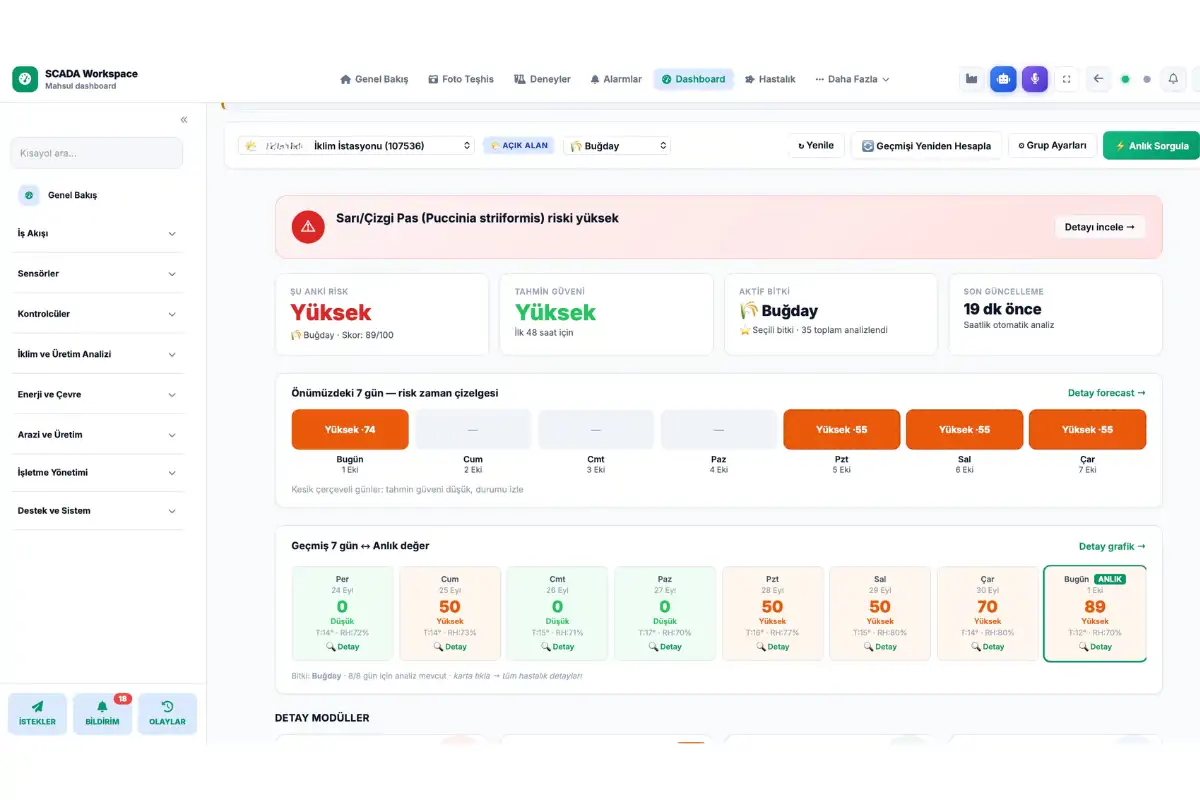The width and height of the screenshot is (1200, 800).
Task: Open Detay for Çar 30 Eyl card
Action: point(987,647)
